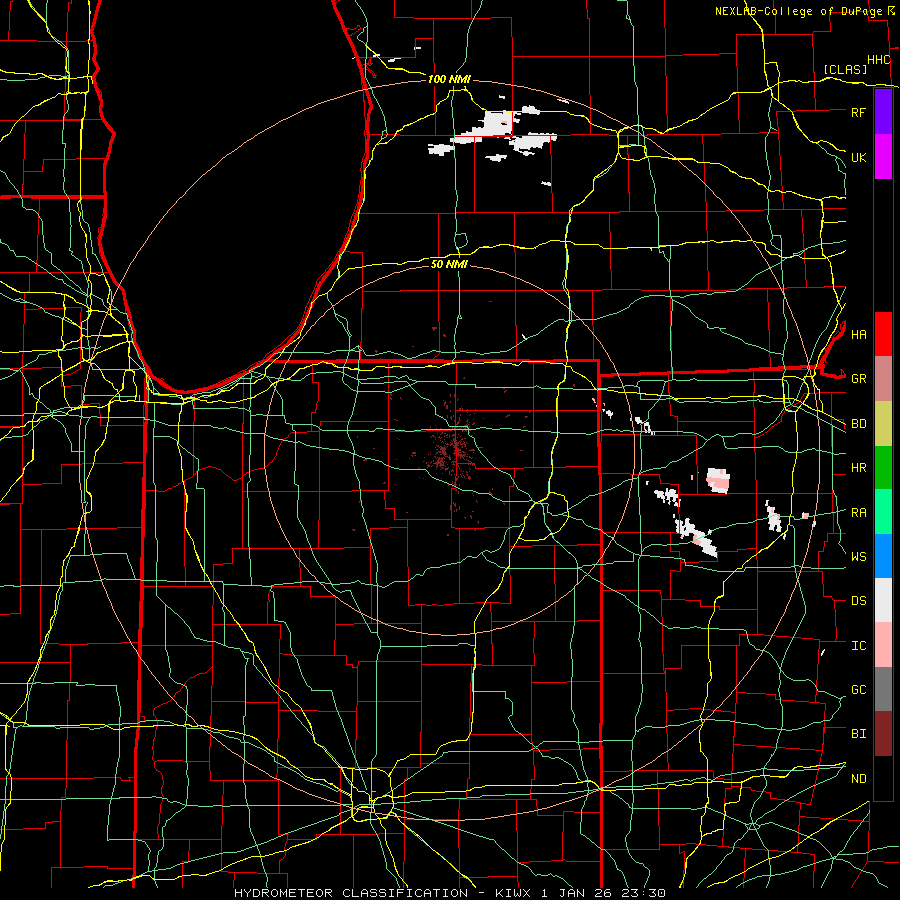Click the RA legend label
This screenshot has width=900, height=900.
pyautogui.click(x=858, y=513)
